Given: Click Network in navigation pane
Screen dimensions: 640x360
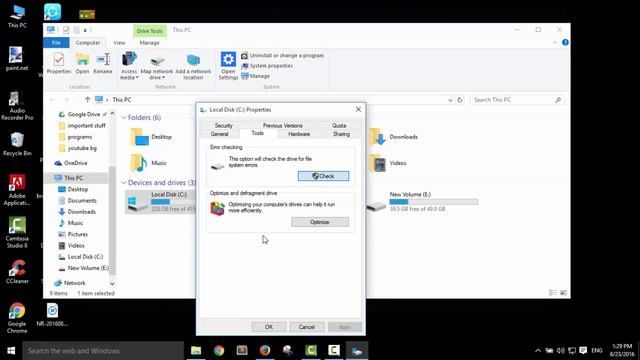Looking at the screenshot, I should (x=70, y=283).
